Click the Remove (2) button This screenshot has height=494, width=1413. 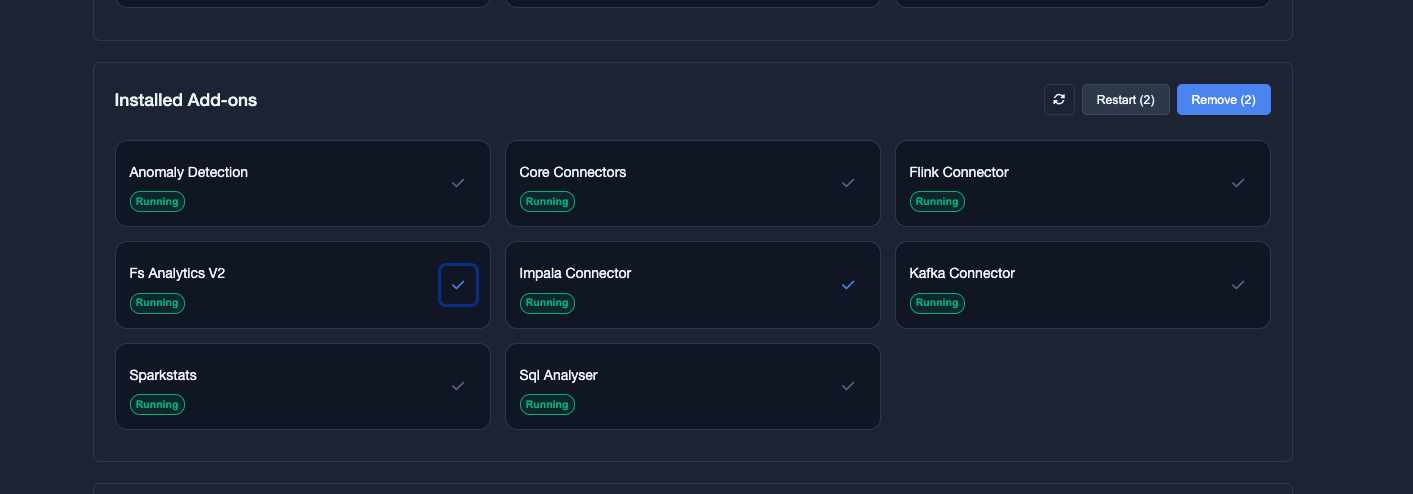(1224, 100)
